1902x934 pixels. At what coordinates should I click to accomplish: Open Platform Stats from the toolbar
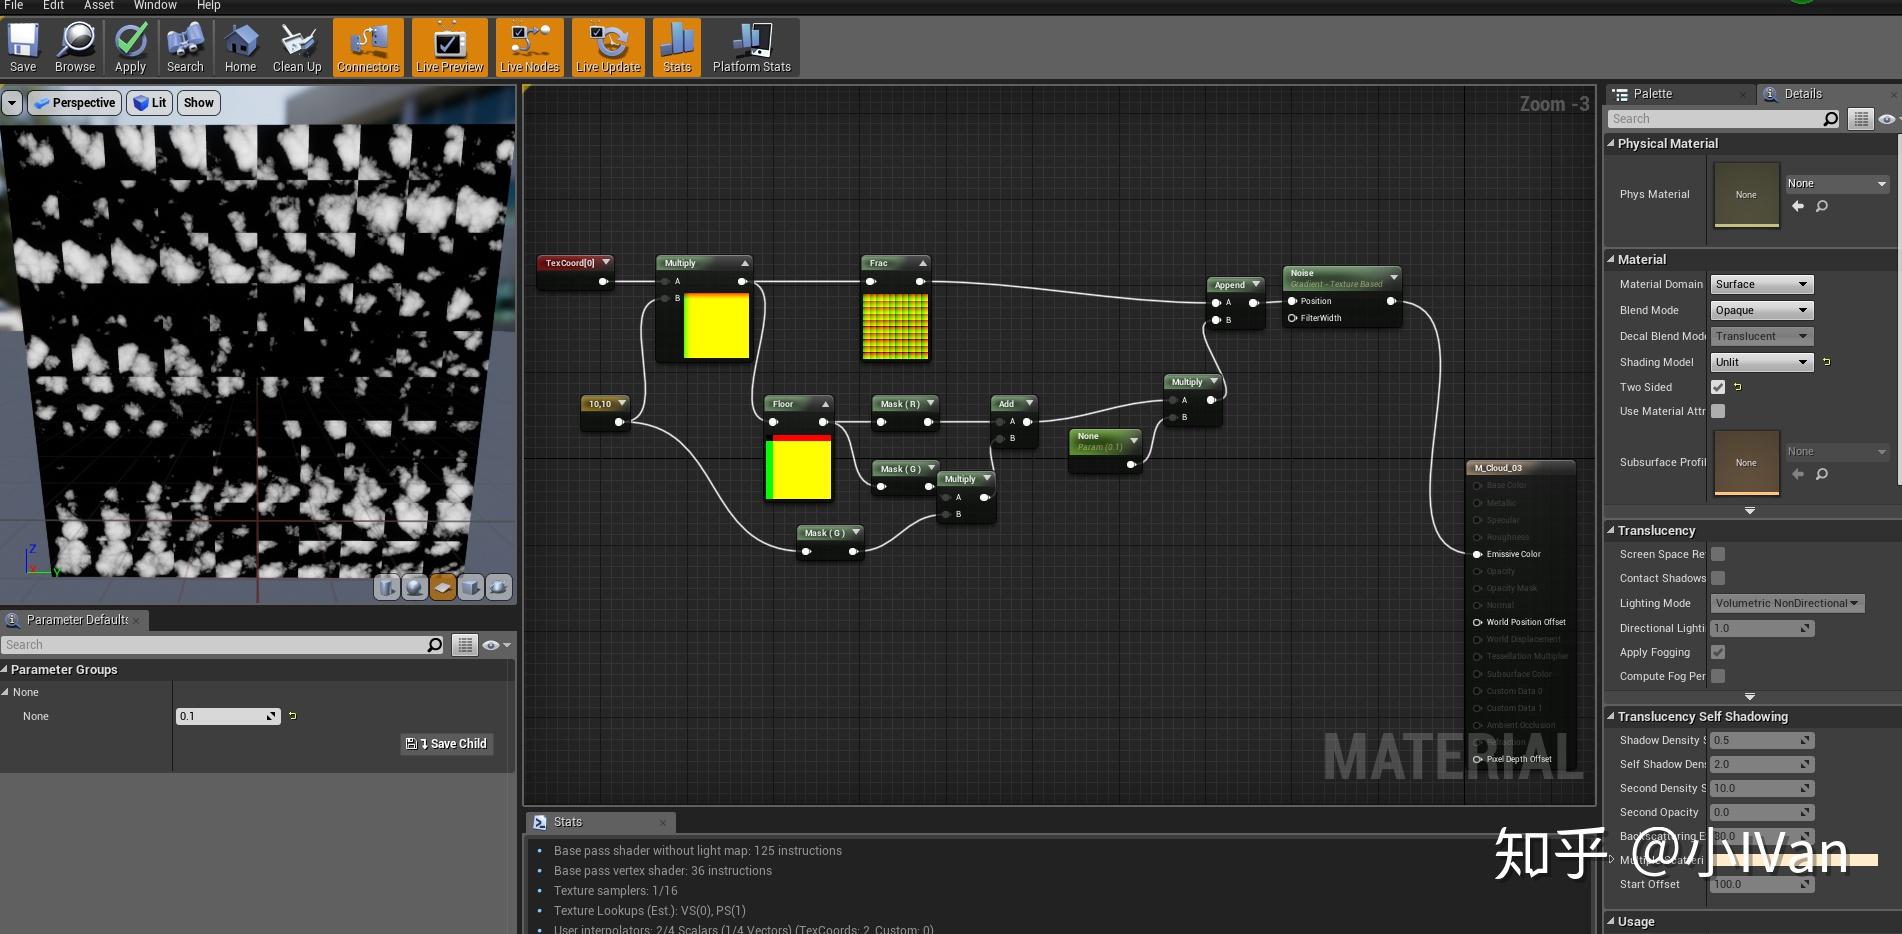(751, 46)
